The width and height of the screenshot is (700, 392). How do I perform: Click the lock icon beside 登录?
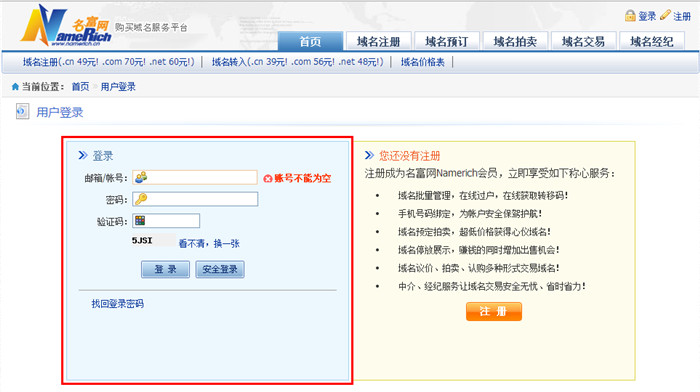click(630, 16)
